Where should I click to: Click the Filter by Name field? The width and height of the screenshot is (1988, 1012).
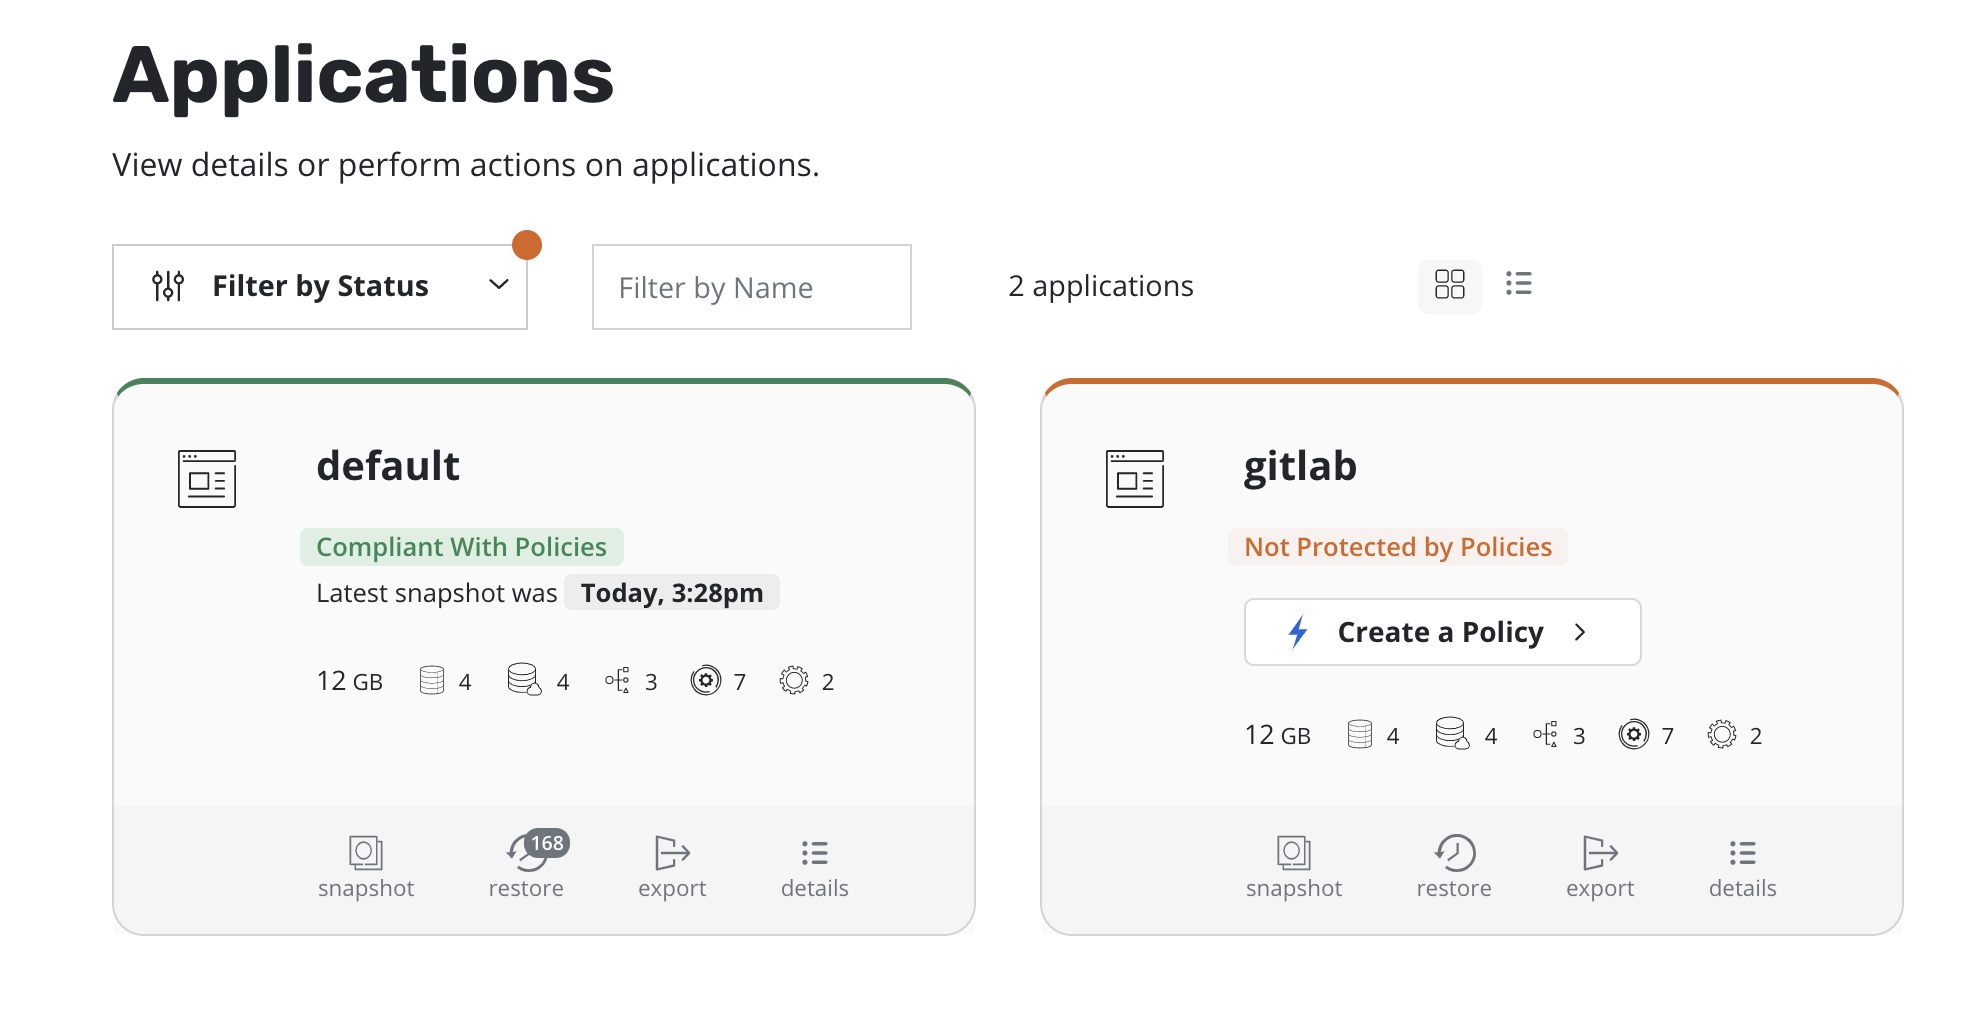(x=751, y=287)
